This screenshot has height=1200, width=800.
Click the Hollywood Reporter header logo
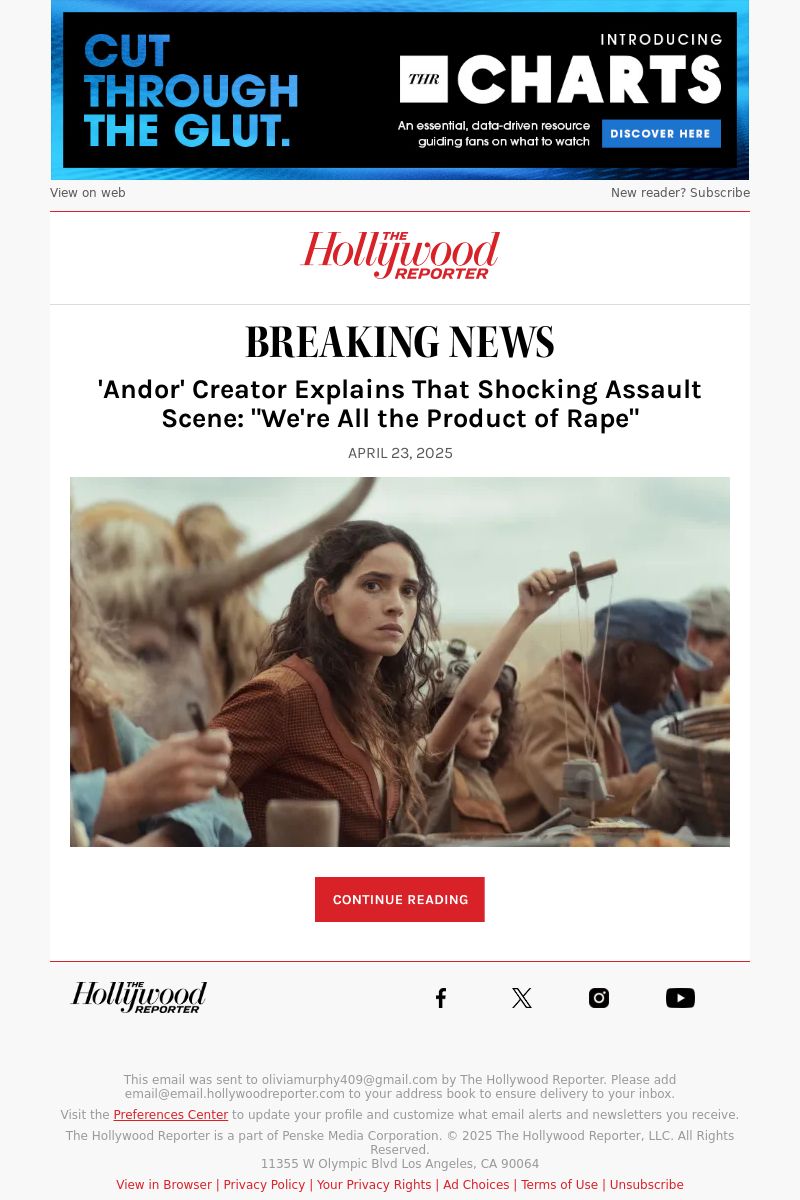(400, 255)
